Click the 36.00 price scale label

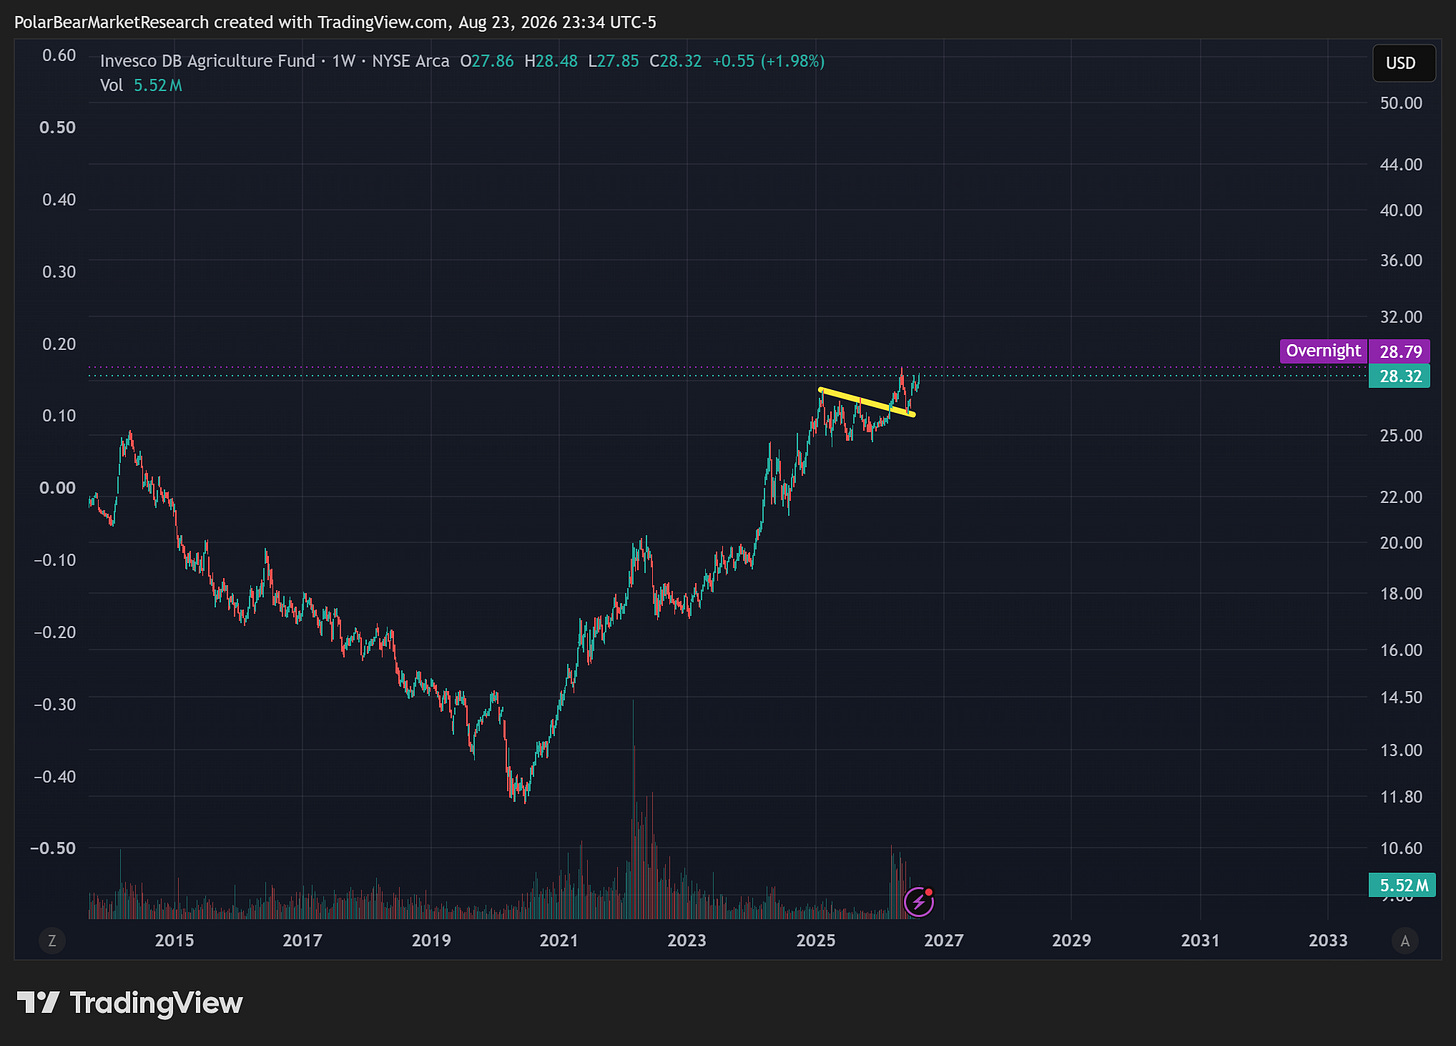pos(1401,260)
